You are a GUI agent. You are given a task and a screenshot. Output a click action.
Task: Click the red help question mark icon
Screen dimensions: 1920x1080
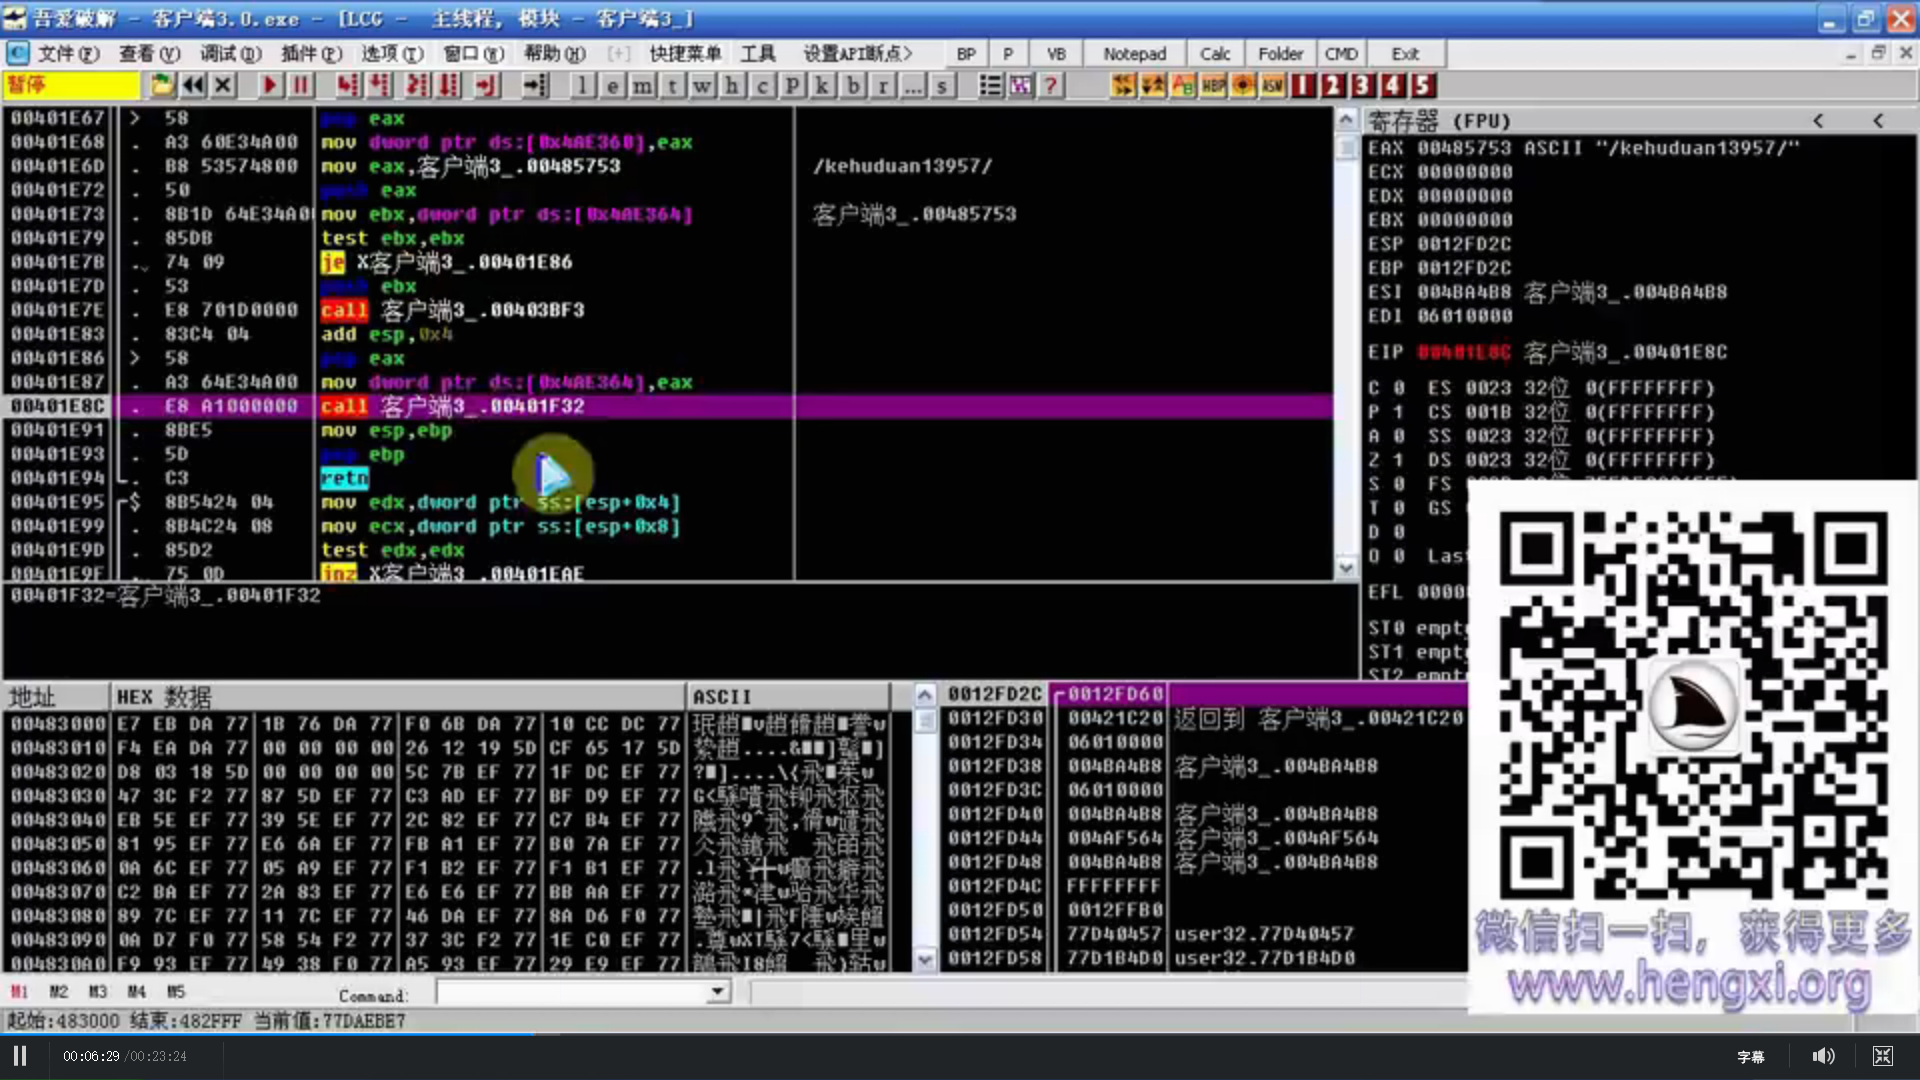point(1050,86)
